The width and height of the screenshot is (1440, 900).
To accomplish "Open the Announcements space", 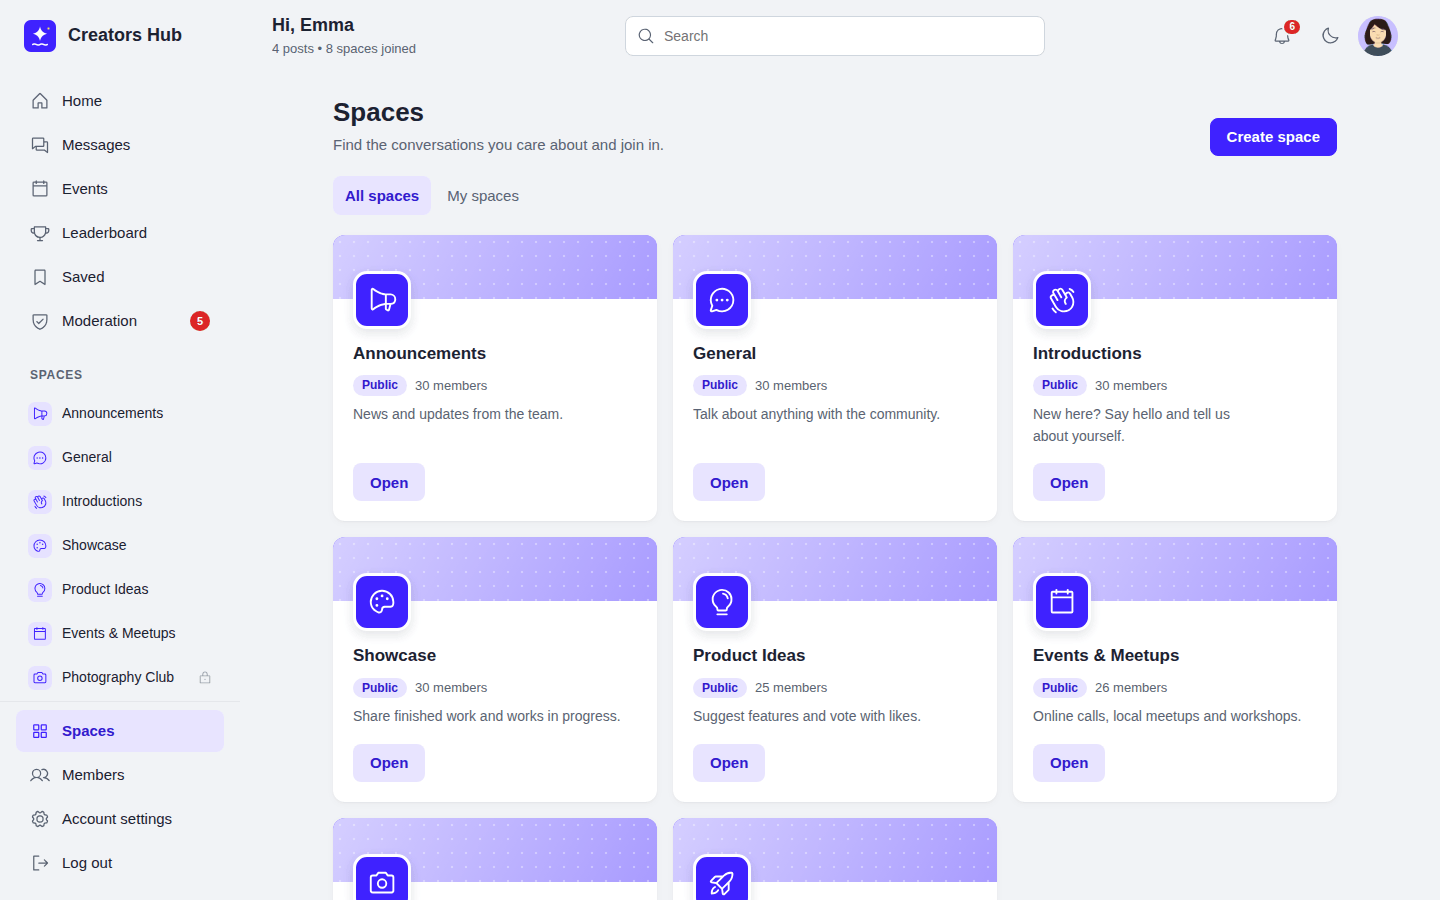I will click(389, 482).
